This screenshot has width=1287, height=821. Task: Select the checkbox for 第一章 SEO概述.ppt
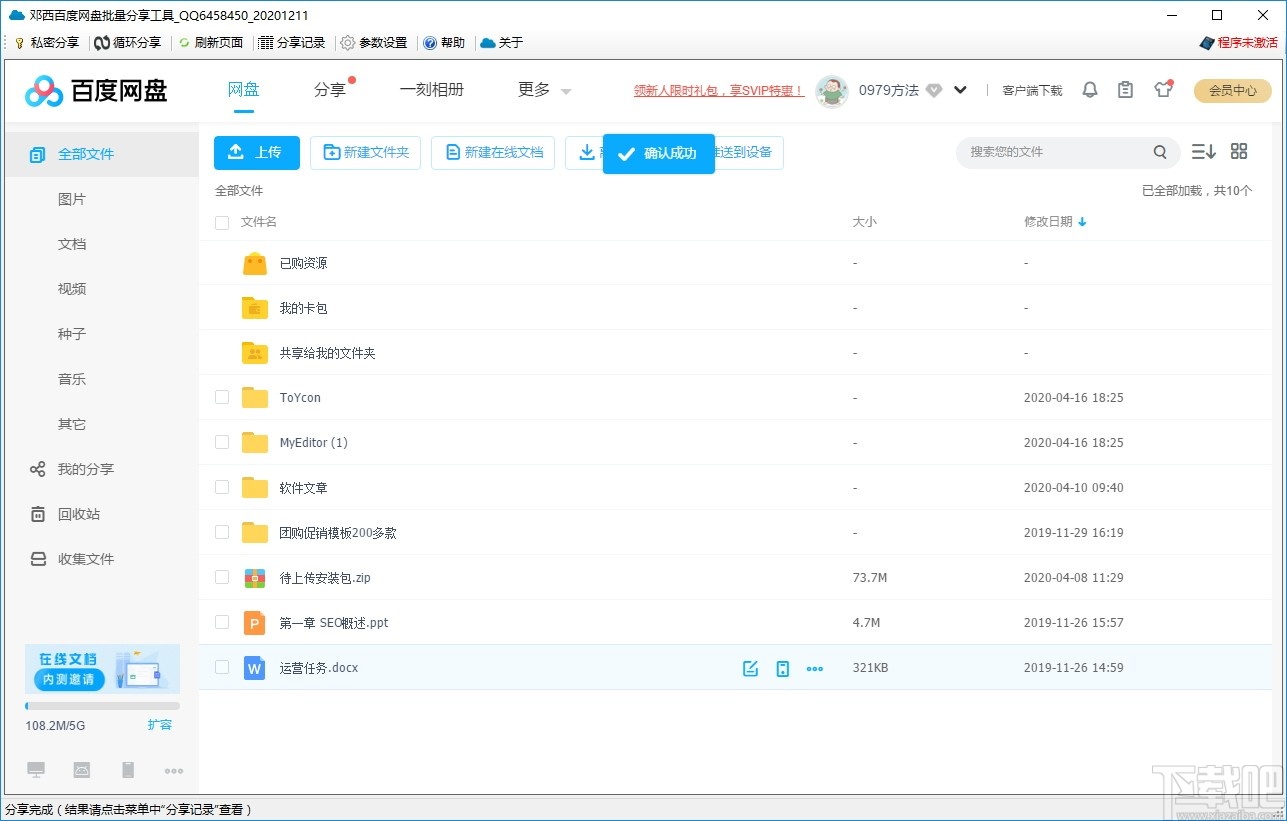click(x=222, y=622)
